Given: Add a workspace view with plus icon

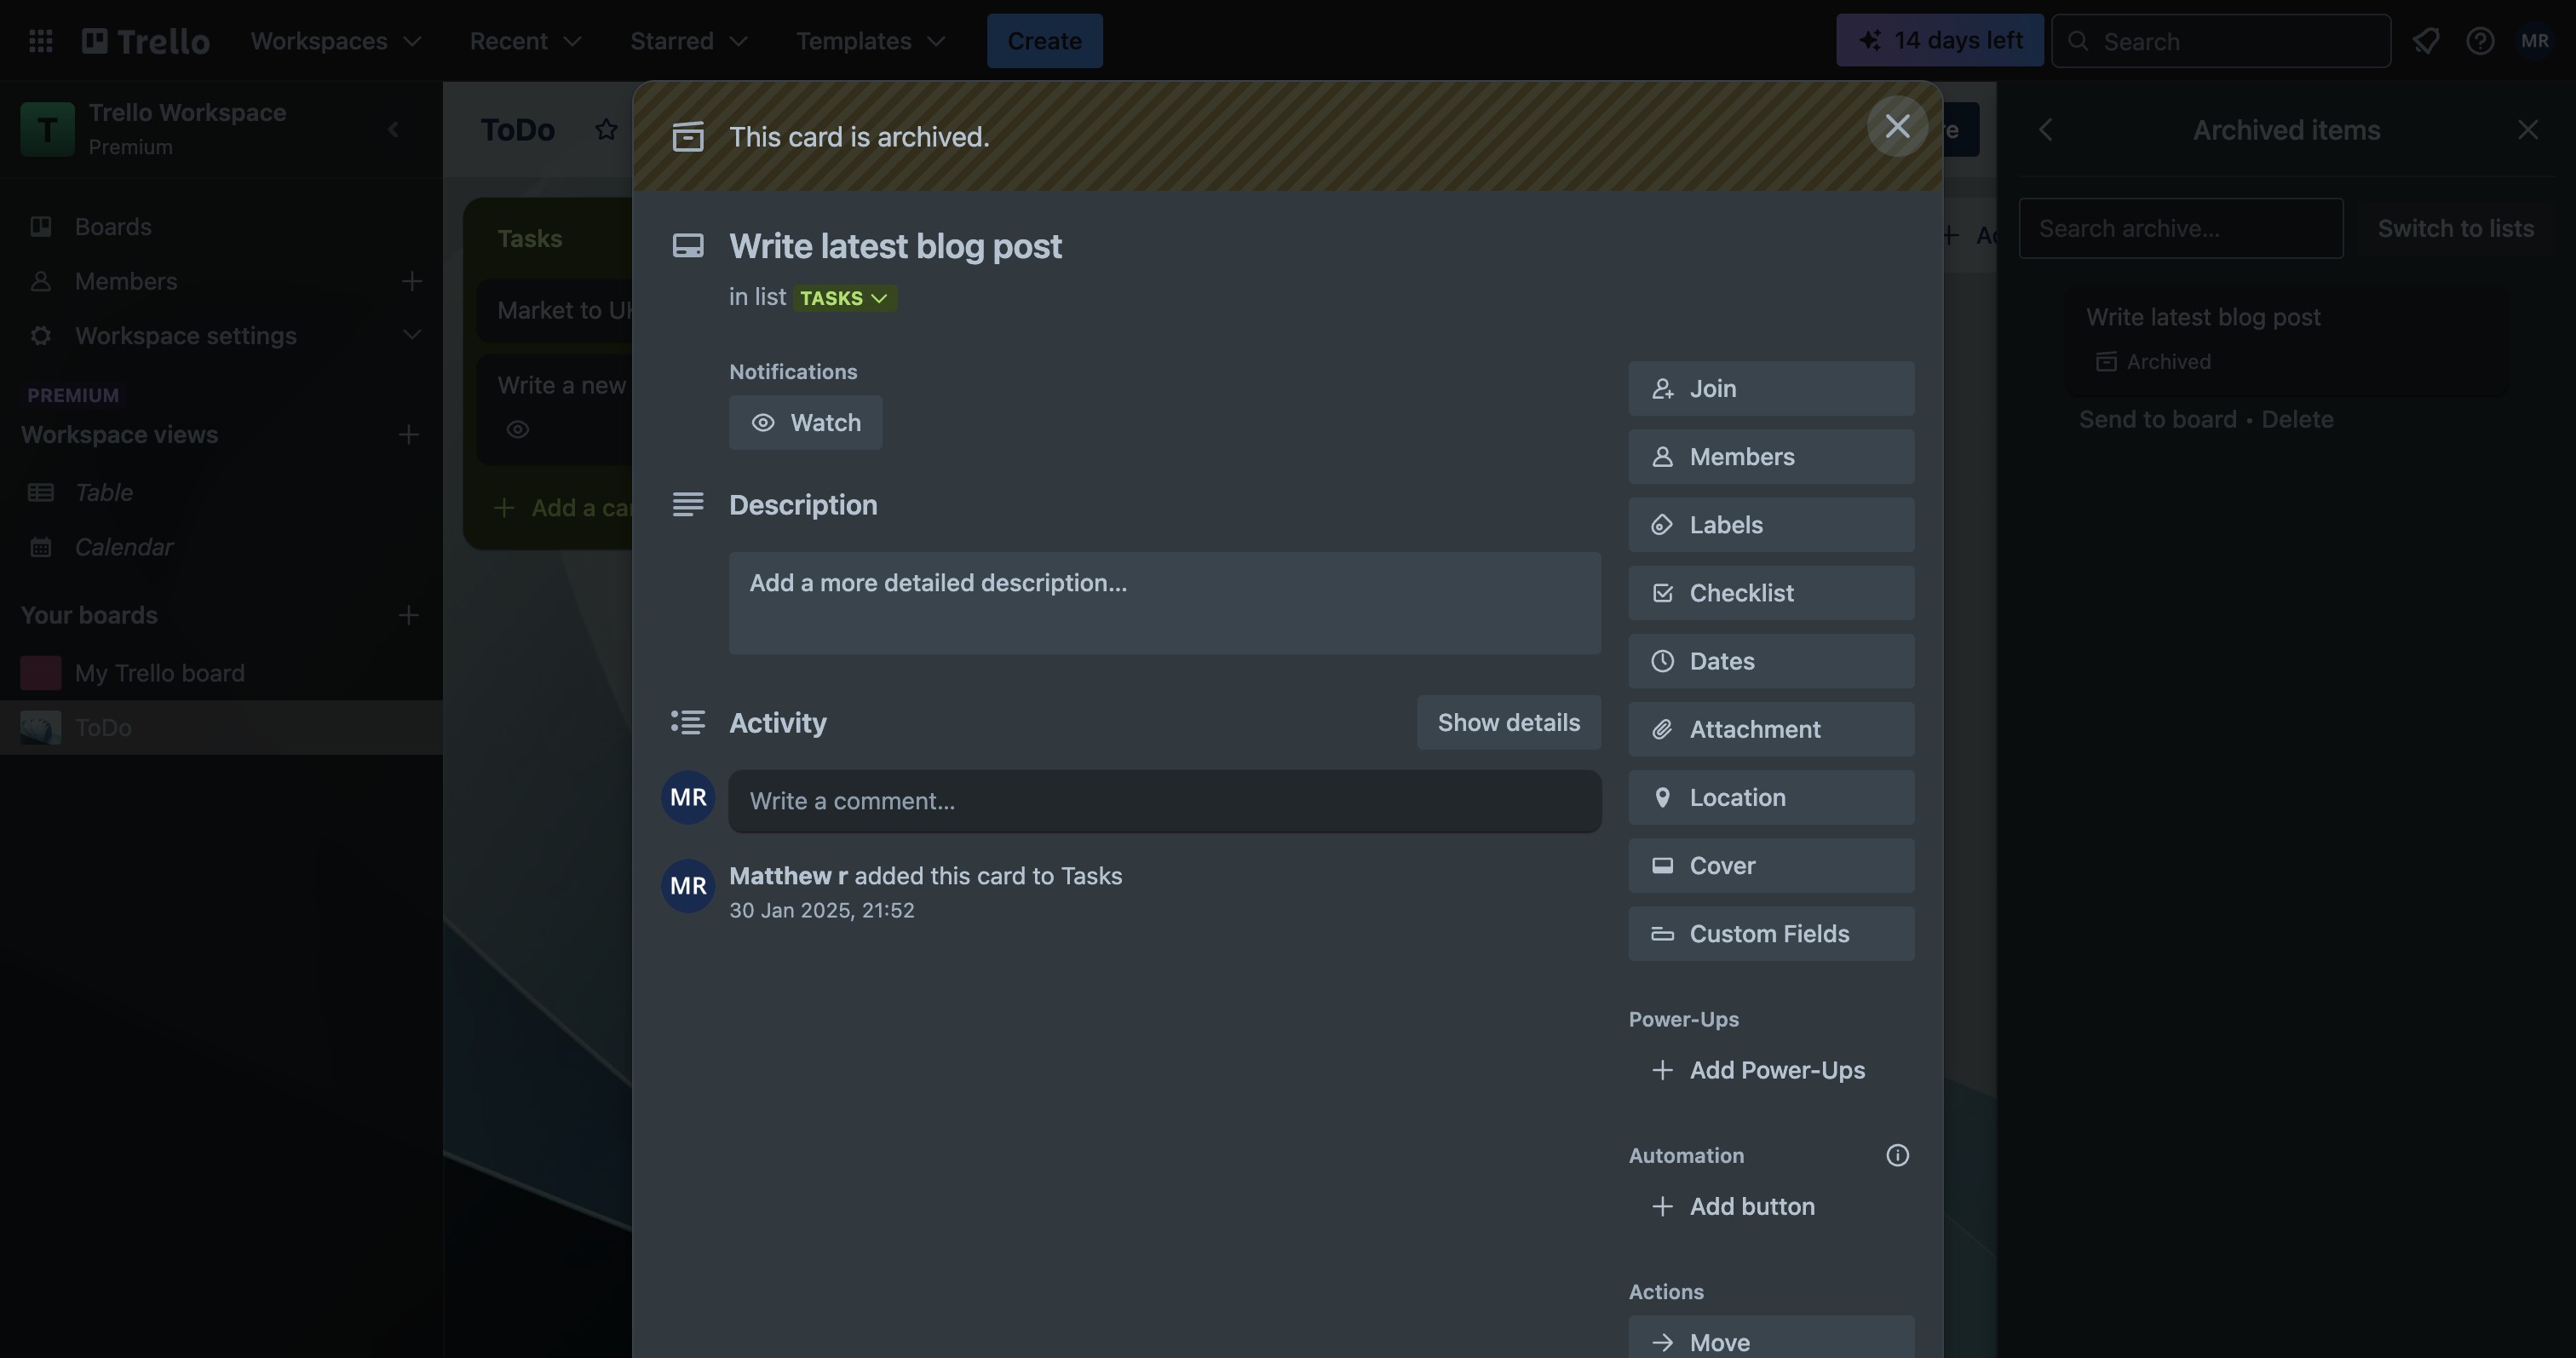Looking at the screenshot, I should 408,435.
